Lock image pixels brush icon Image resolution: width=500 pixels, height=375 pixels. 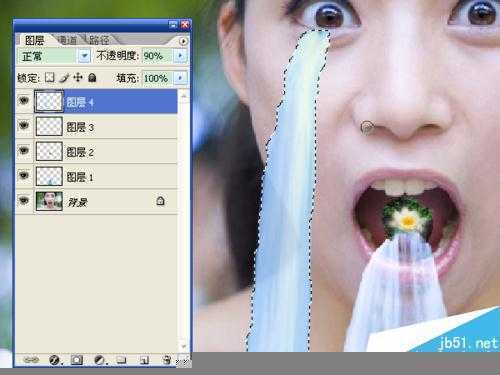tap(64, 78)
